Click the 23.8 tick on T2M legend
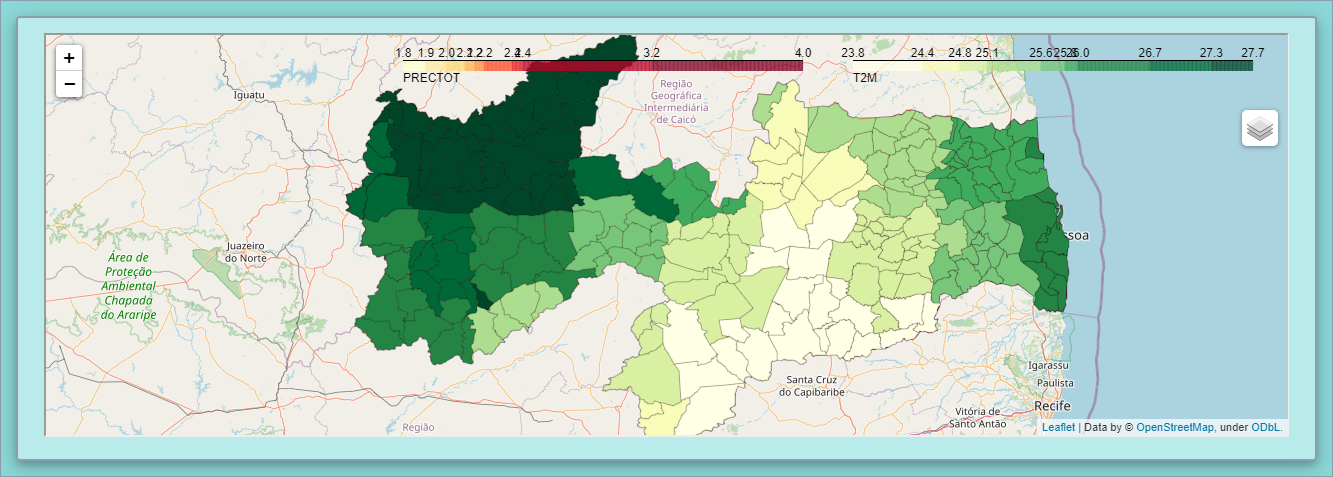This screenshot has width=1333, height=477. tap(853, 52)
